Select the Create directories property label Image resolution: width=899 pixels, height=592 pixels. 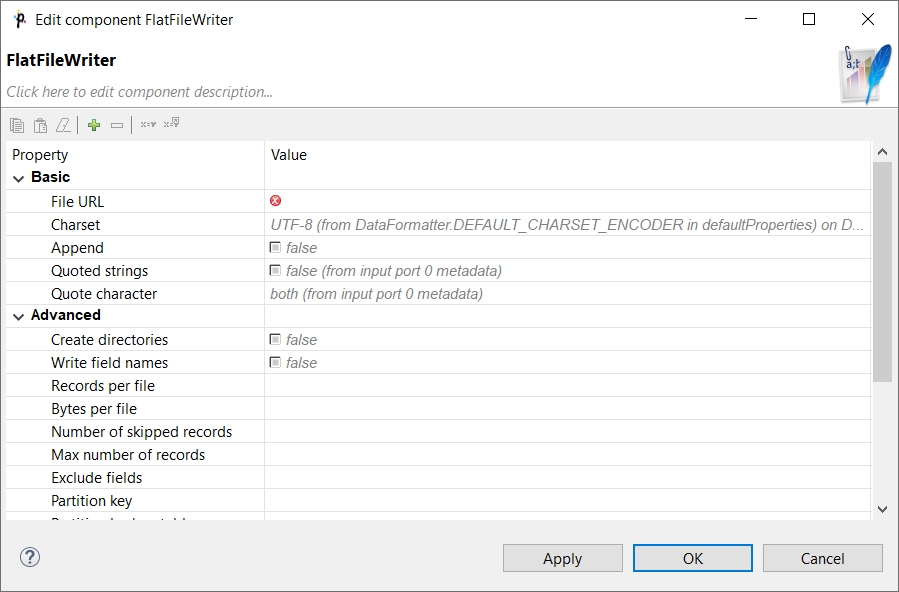pyautogui.click(x=110, y=339)
